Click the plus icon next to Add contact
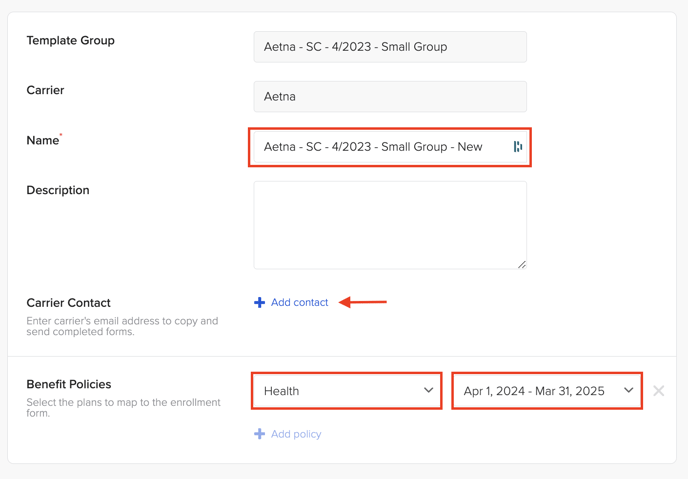 259,303
